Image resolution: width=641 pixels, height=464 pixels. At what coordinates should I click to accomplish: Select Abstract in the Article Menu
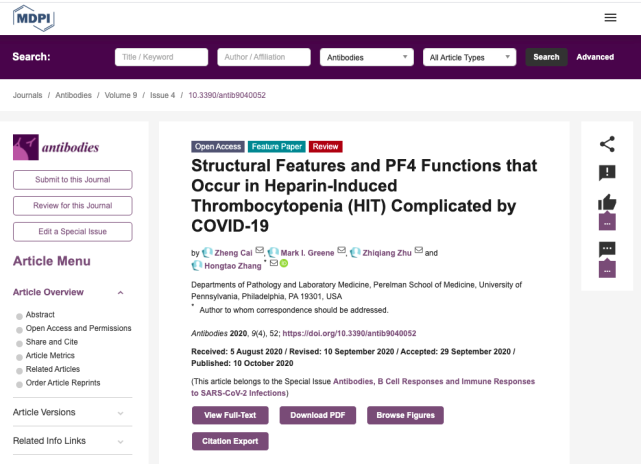pos(40,314)
